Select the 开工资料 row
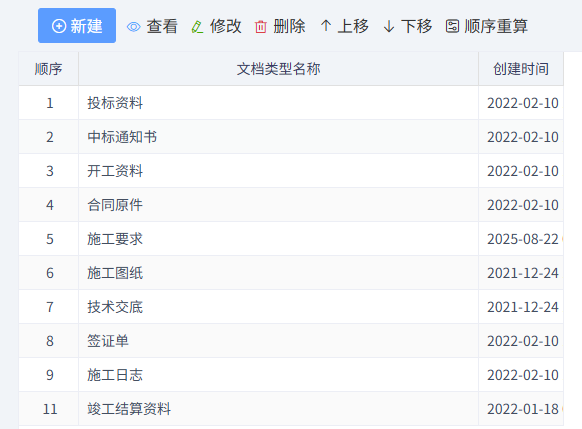The width and height of the screenshot is (582, 429). tap(291, 171)
